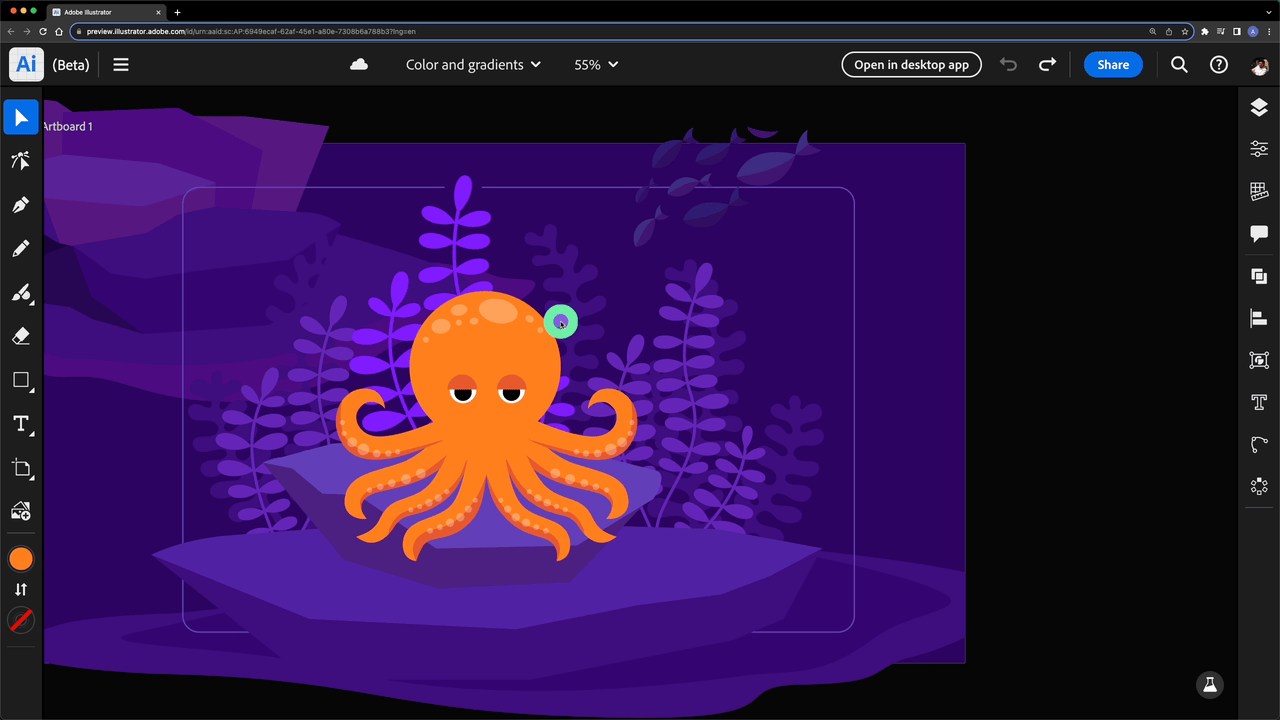Image resolution: width=1280 pixels, height=720 pixels.
Task: Open the Help menu icon
Action: pos(1218,64)
